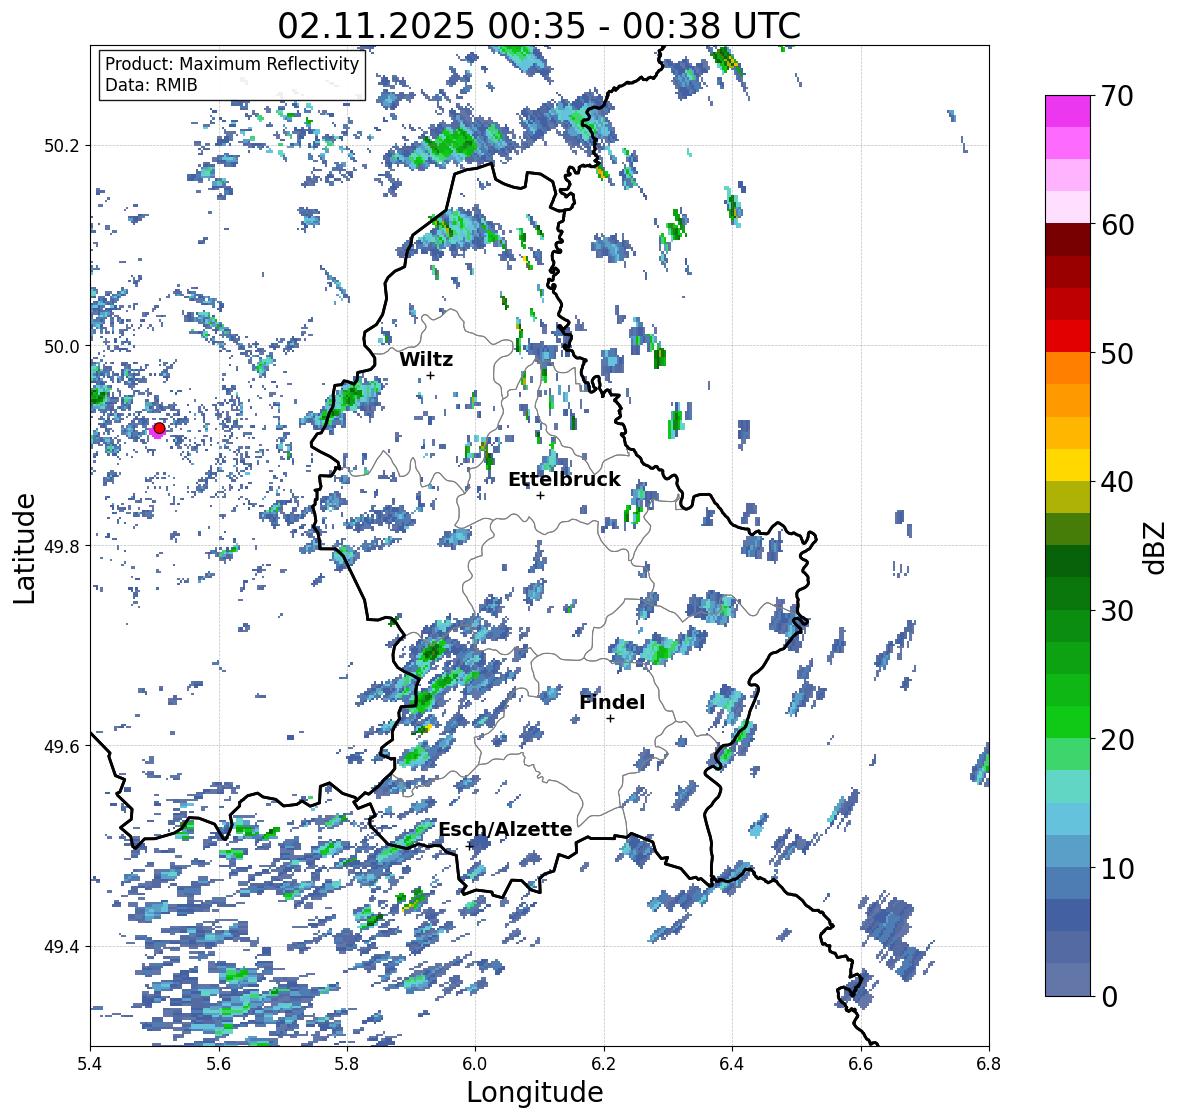Click the 40 tick label on the colorbar

1117,482
